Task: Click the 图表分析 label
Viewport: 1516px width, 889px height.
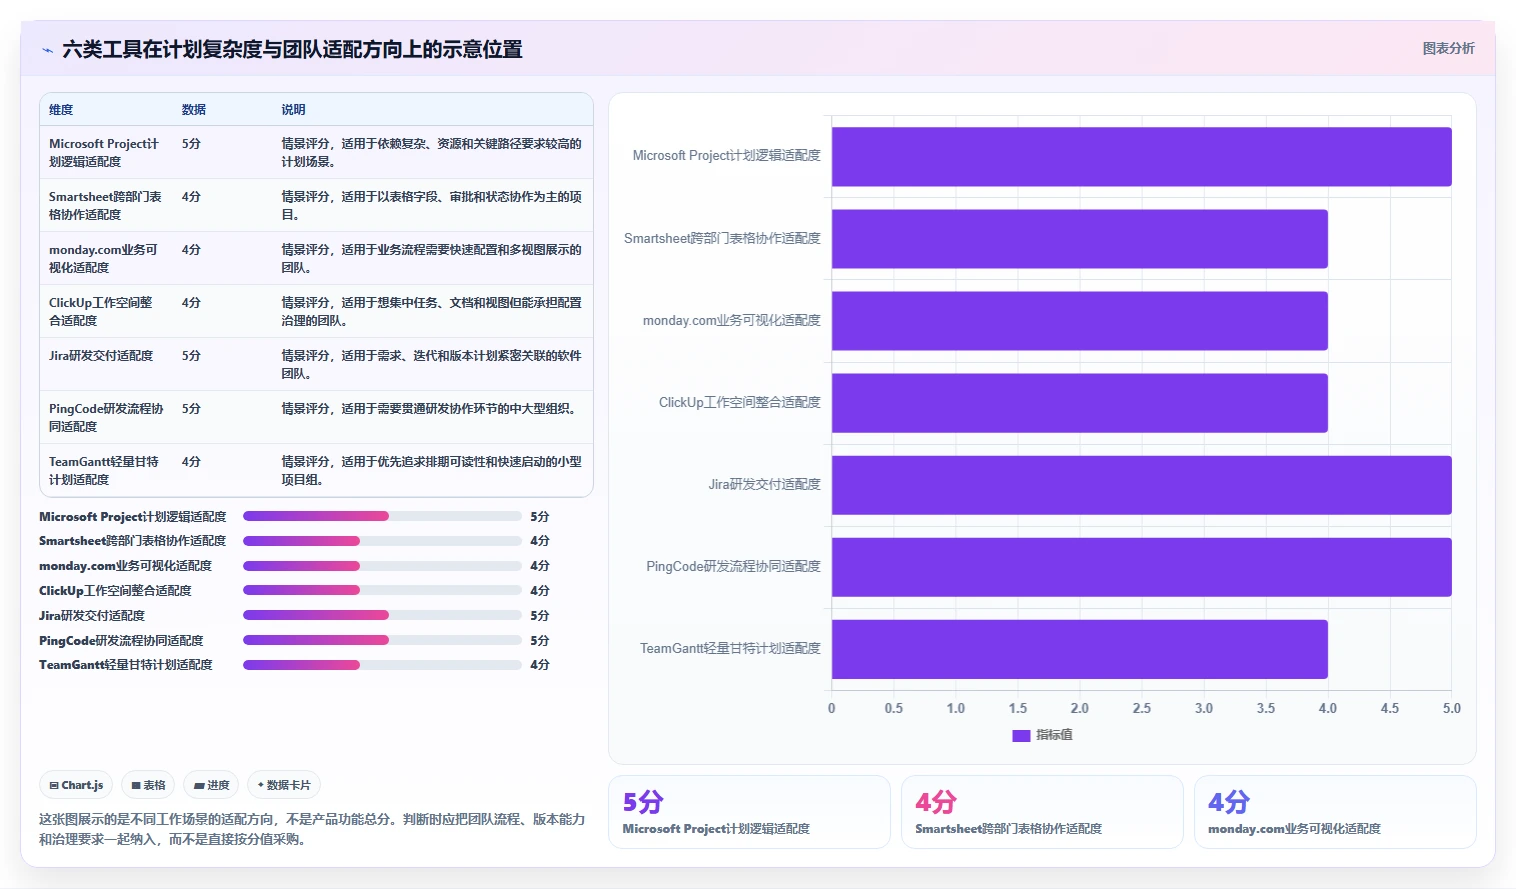Action: (1448, 48)
